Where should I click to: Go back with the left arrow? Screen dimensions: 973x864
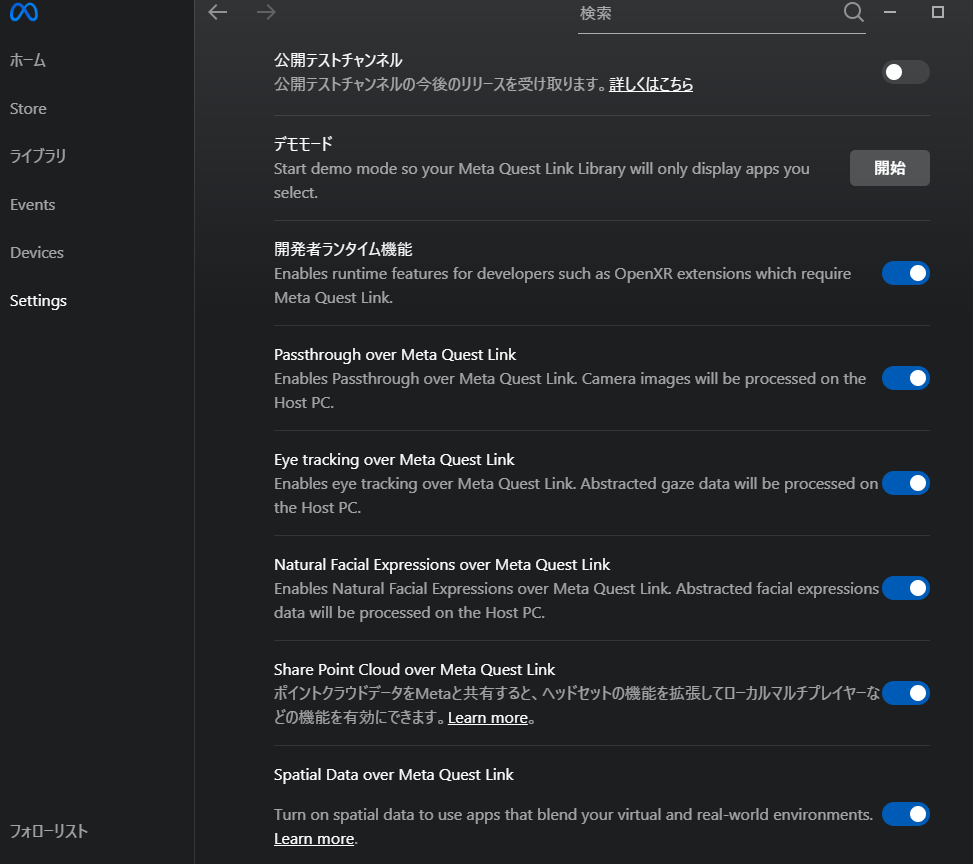click(x=218, y=12)
